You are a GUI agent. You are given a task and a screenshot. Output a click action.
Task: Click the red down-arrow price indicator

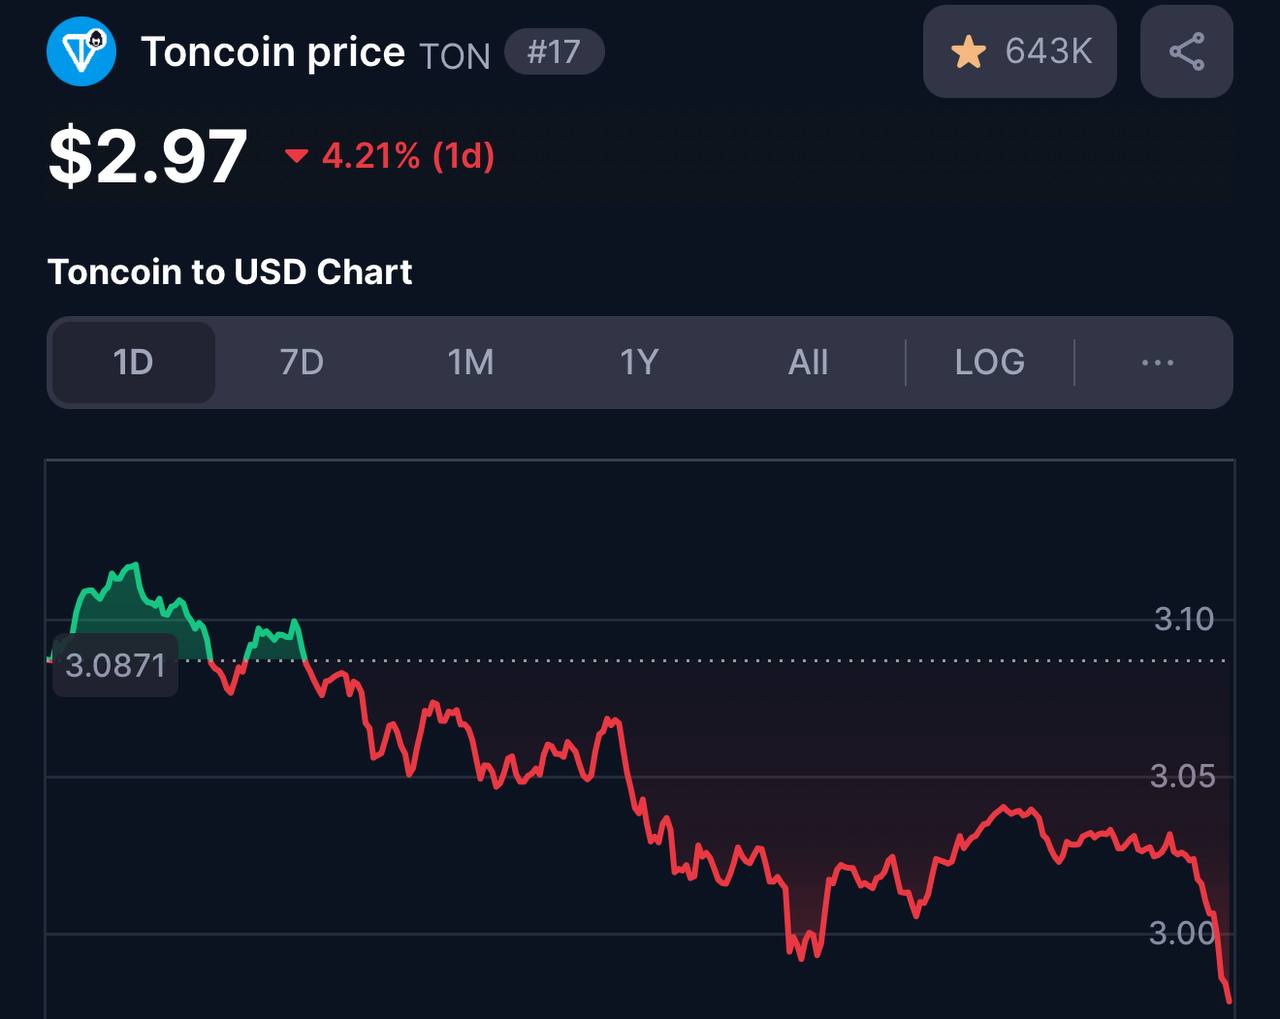point(296,156)
